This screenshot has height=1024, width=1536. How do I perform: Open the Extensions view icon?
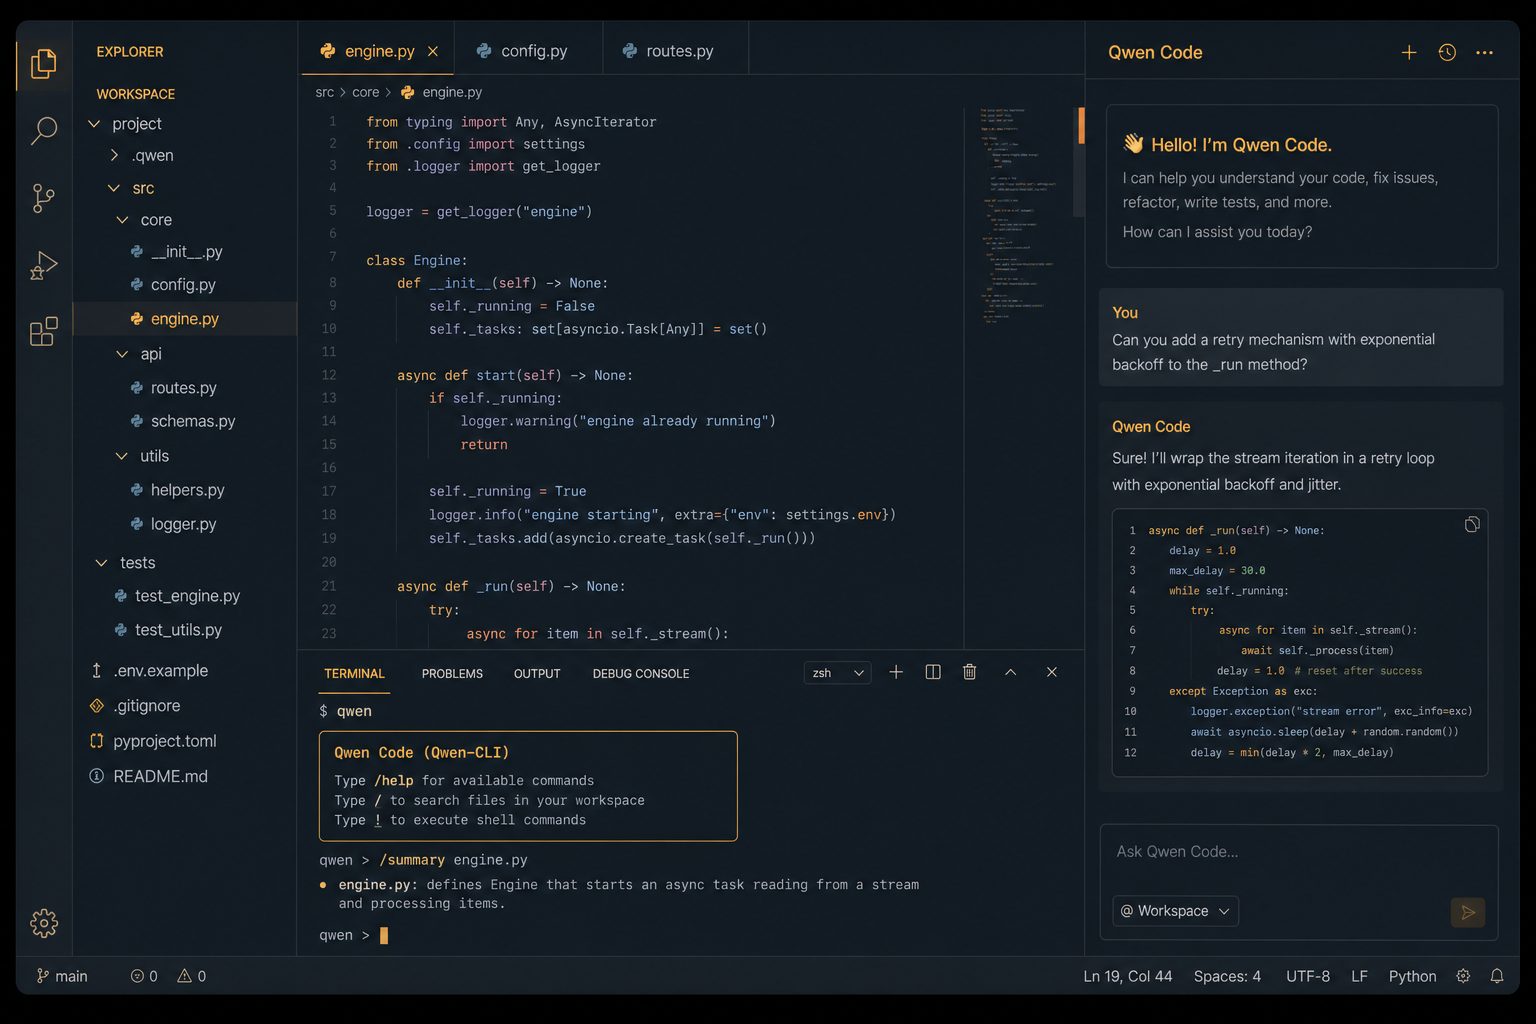point(43,331)
